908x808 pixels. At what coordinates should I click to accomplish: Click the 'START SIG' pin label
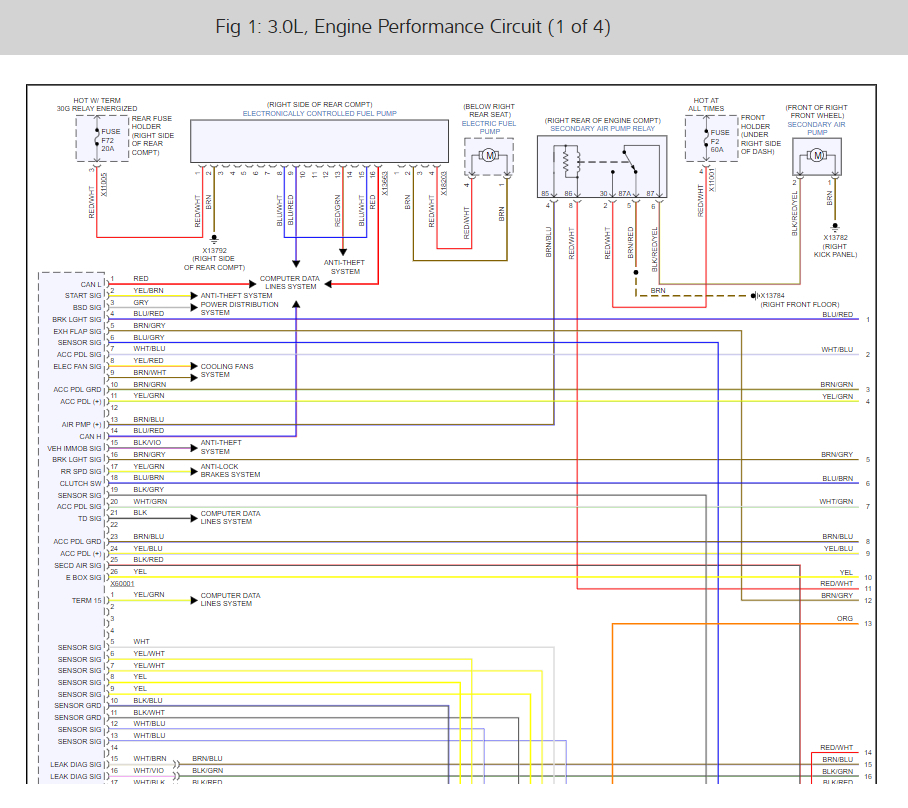tap(83, 295)
